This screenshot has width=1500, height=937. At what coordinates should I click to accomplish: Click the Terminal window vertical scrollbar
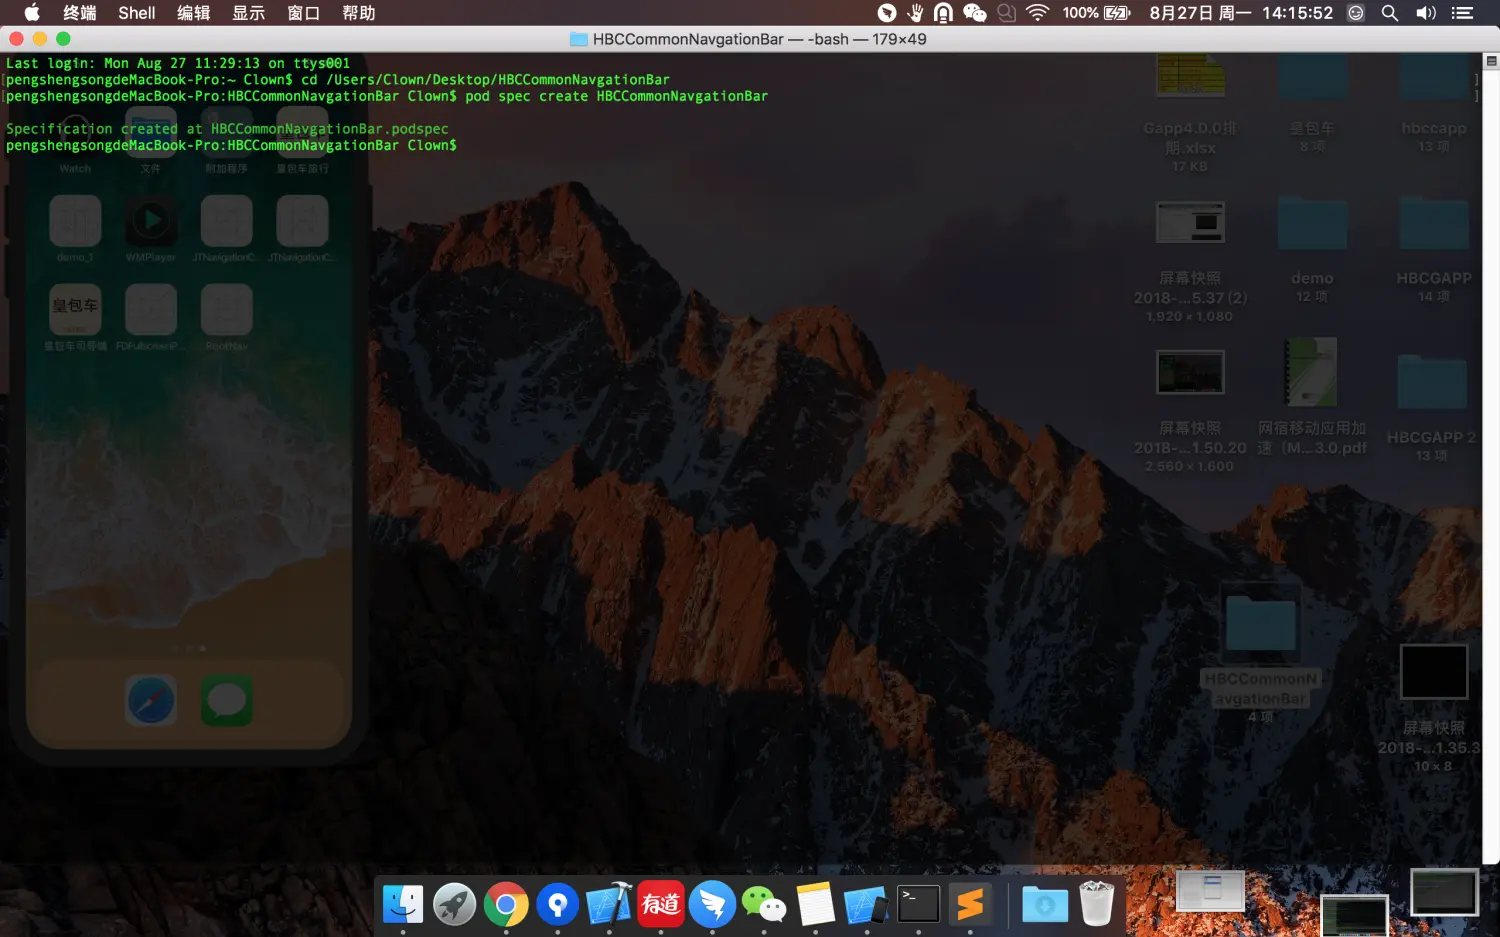click(x=1491, y=465)
